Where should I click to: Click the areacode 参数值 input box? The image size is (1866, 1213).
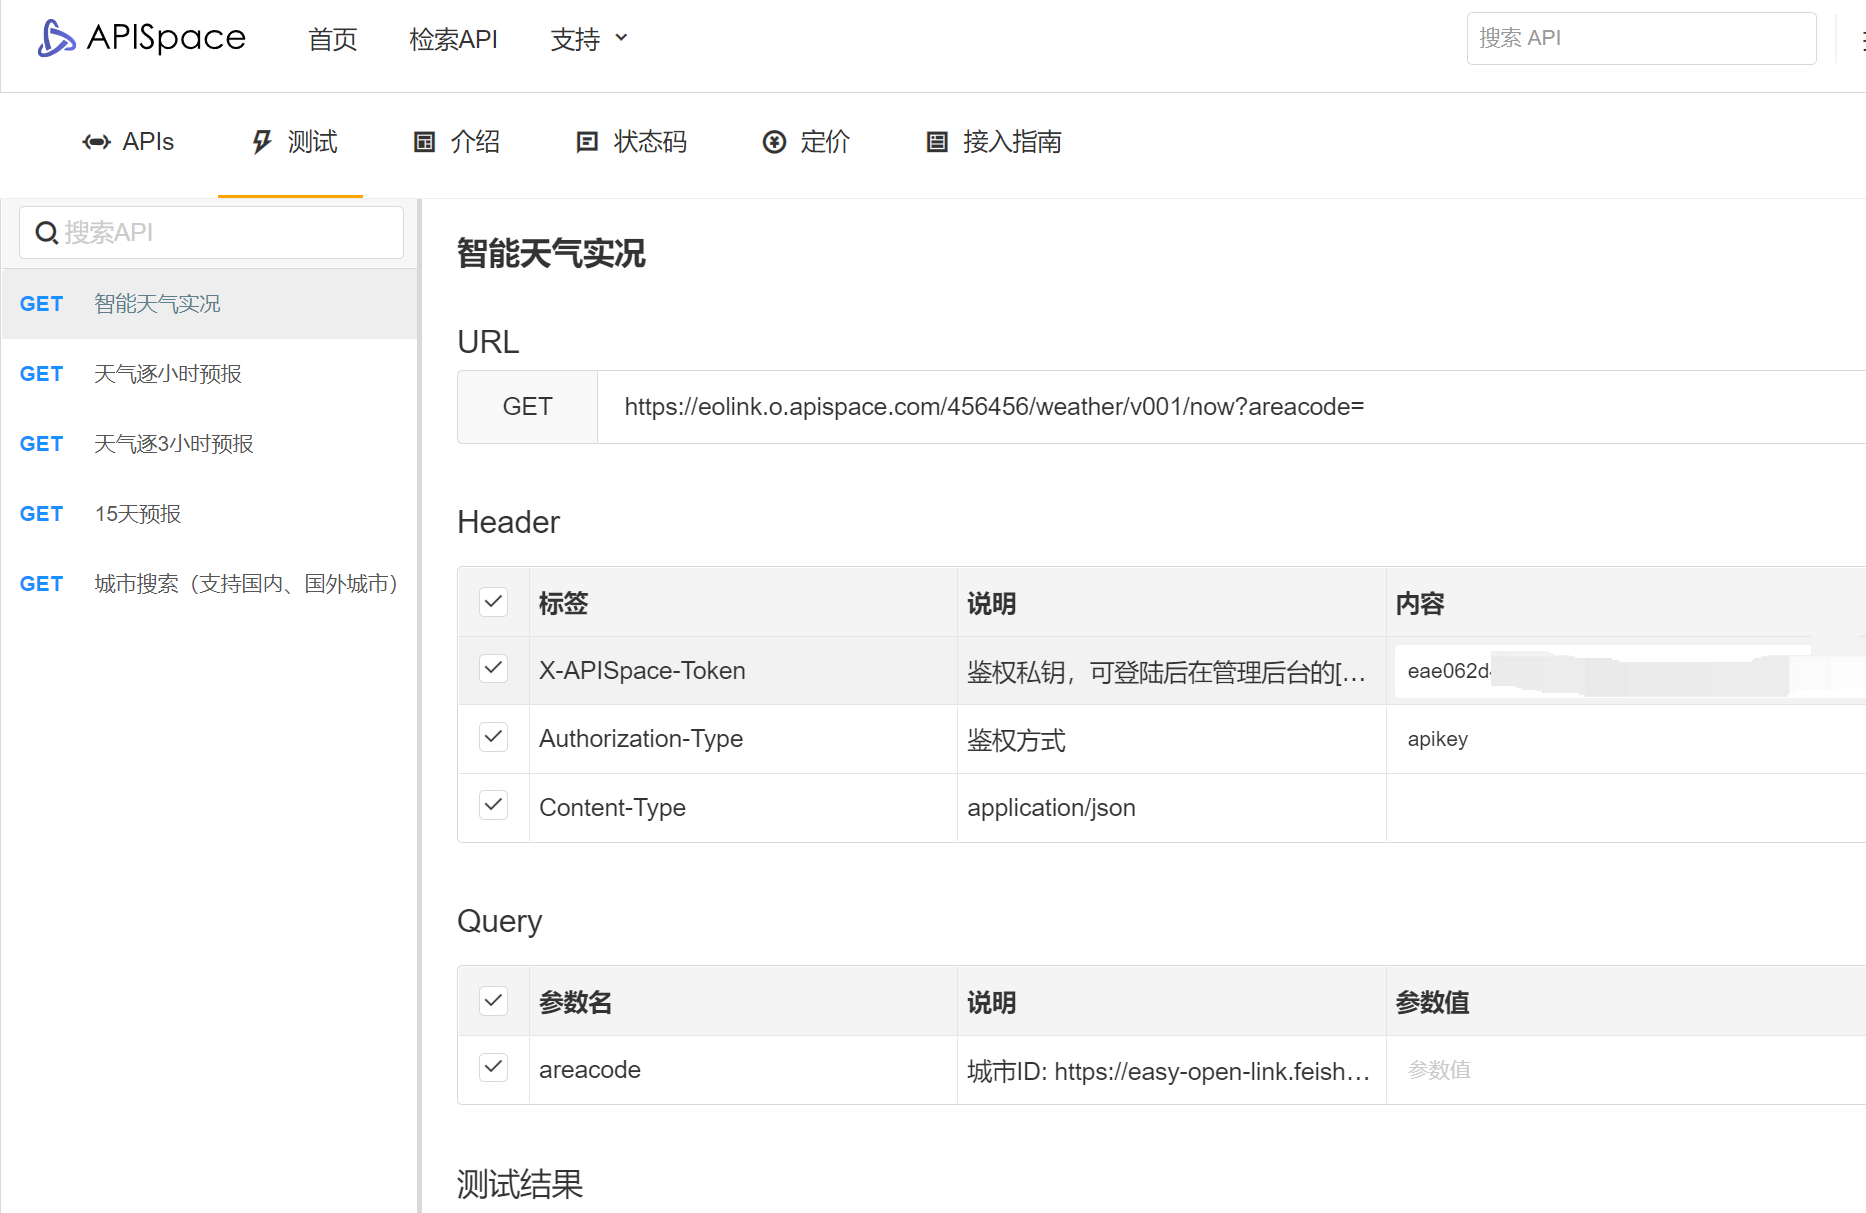[x=1550, y=1069]
